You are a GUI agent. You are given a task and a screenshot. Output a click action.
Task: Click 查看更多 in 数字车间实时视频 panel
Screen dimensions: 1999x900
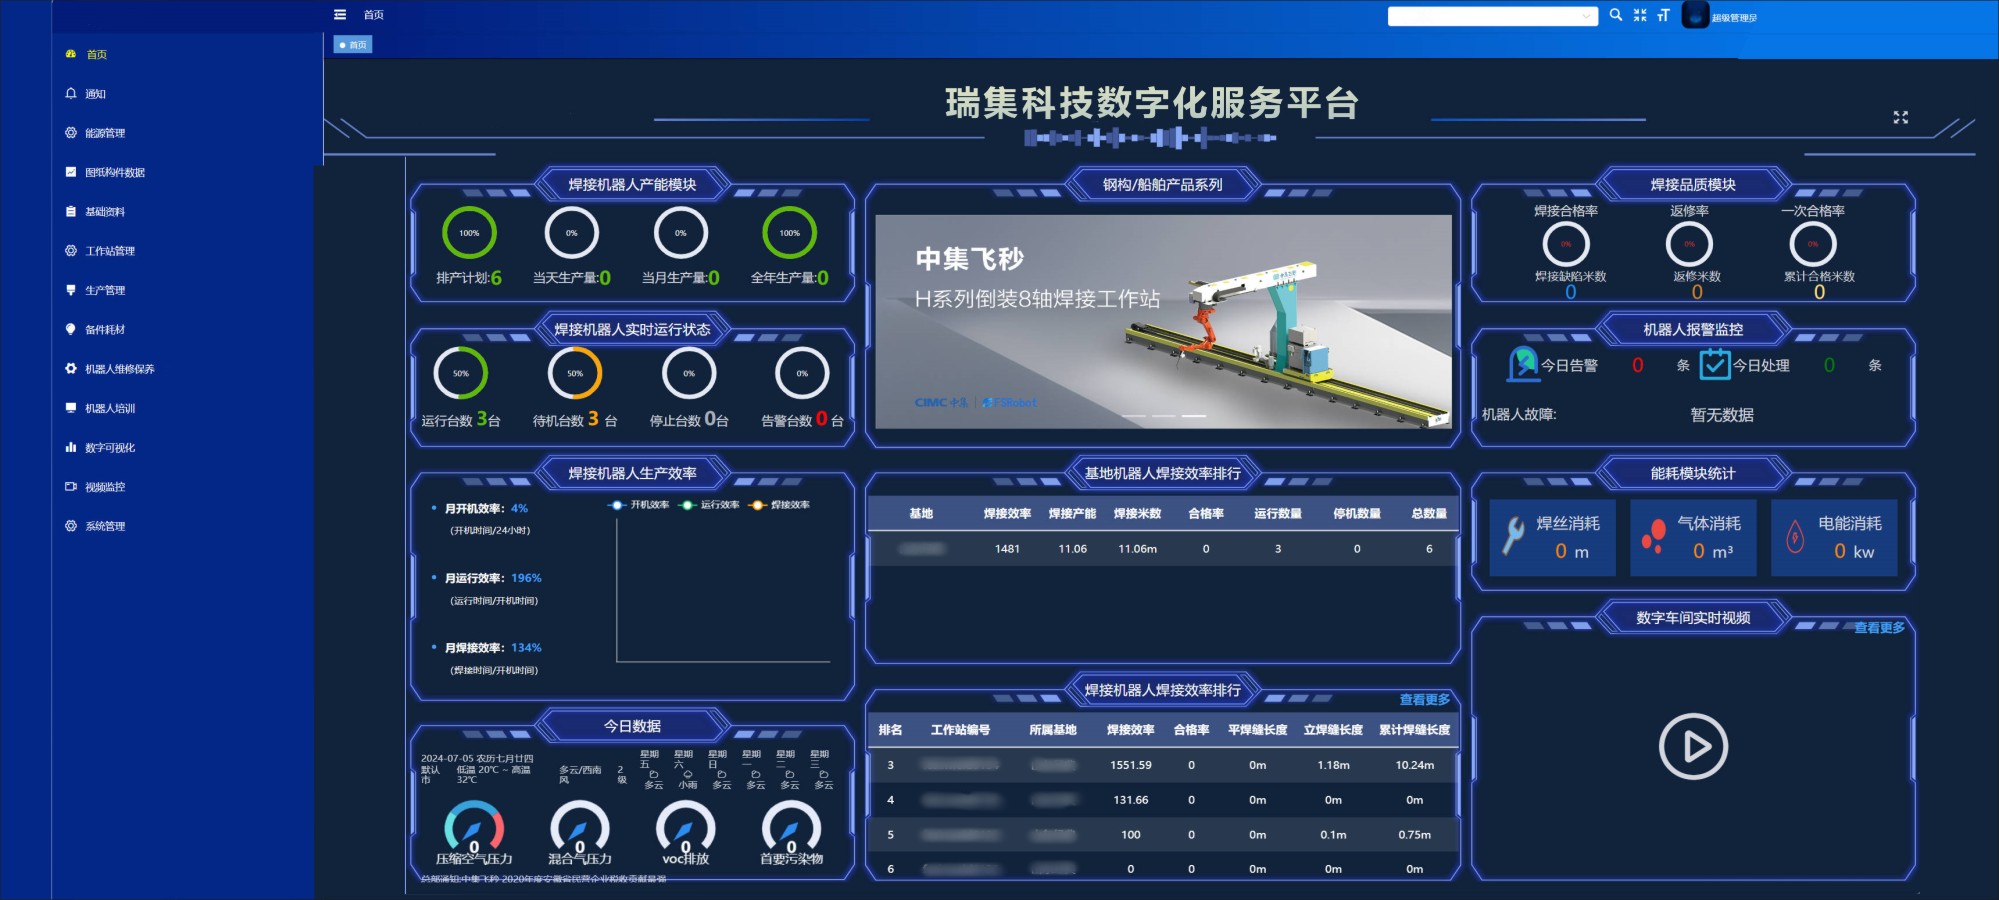(1879, 628)
